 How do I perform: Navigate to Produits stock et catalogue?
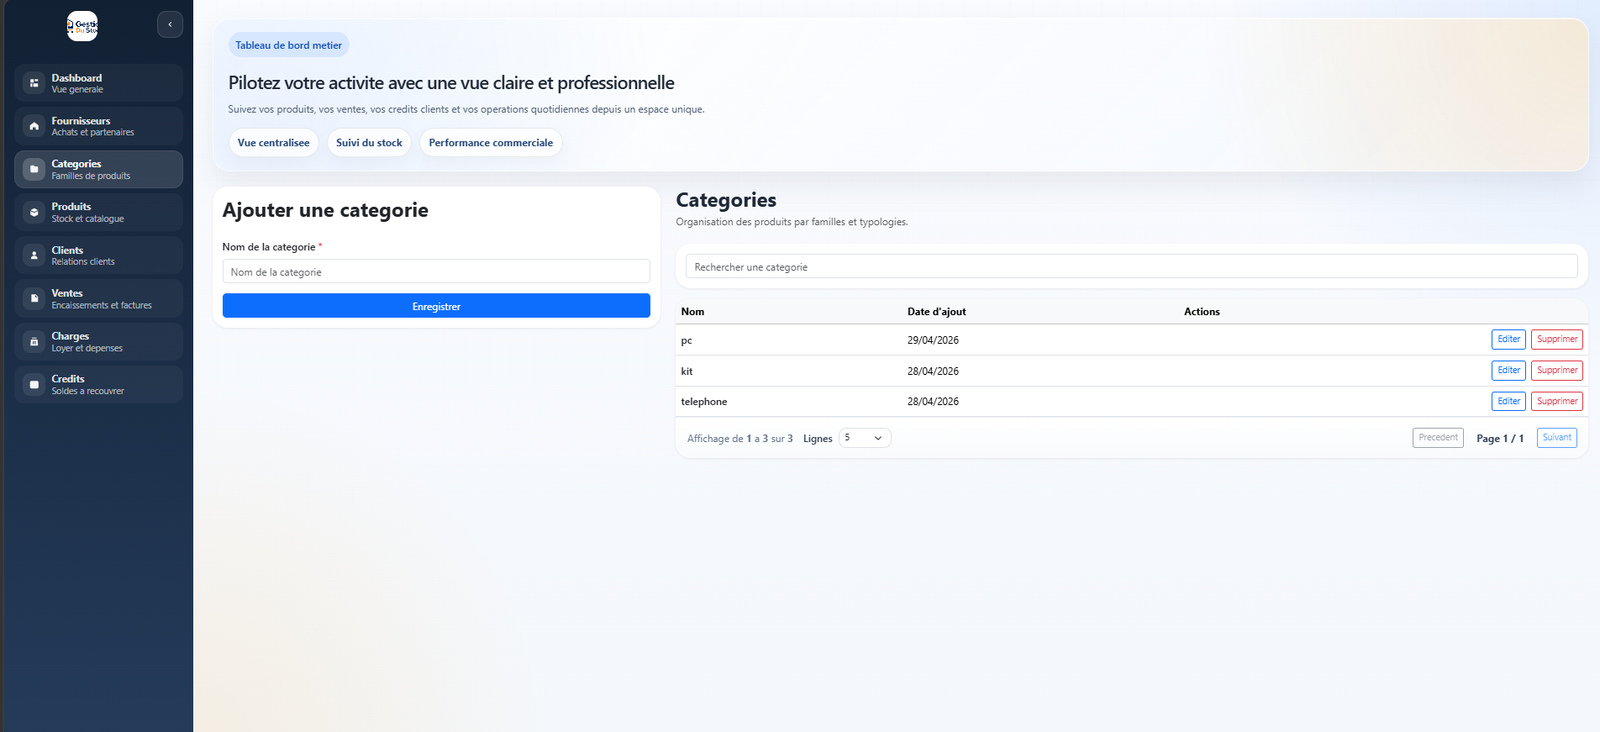pyautogui.click(x=98, y=212)
